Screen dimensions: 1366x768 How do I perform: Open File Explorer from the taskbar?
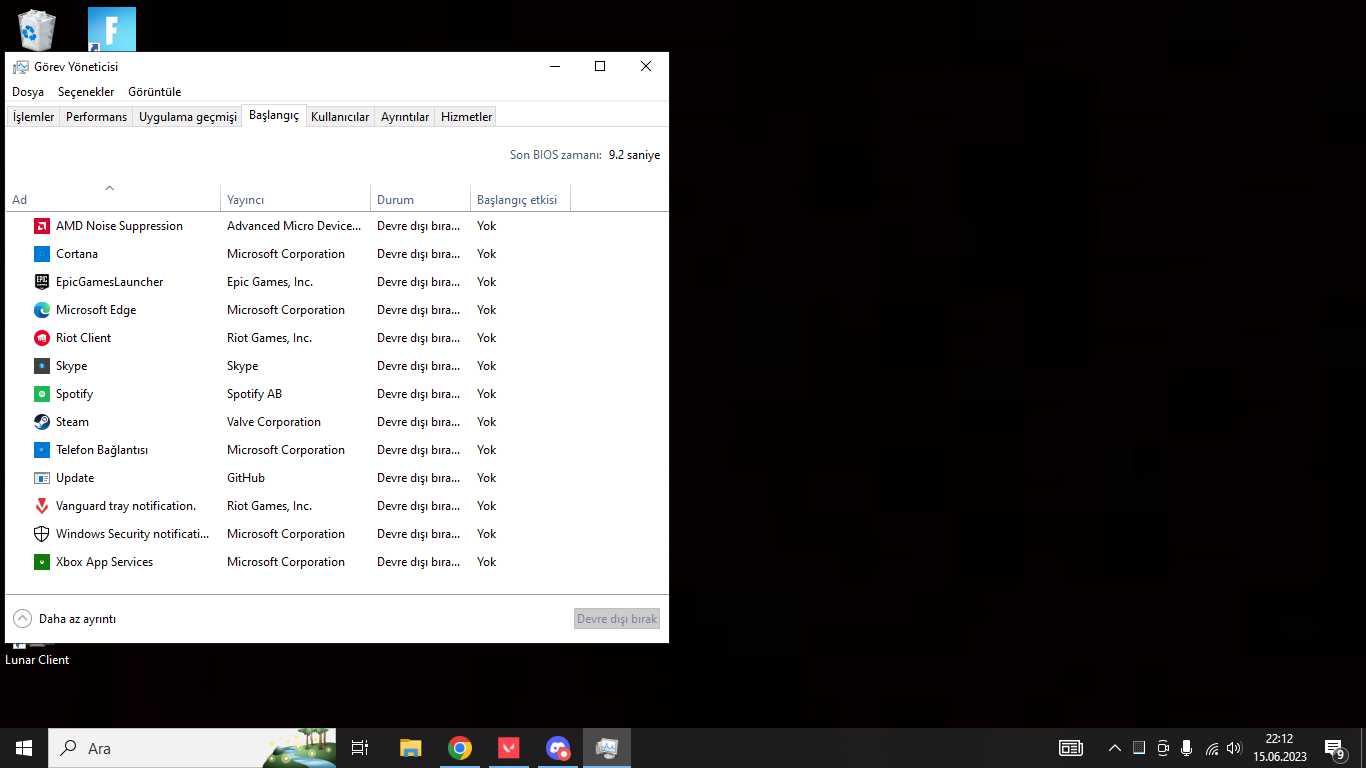click(x=411, y=748)
